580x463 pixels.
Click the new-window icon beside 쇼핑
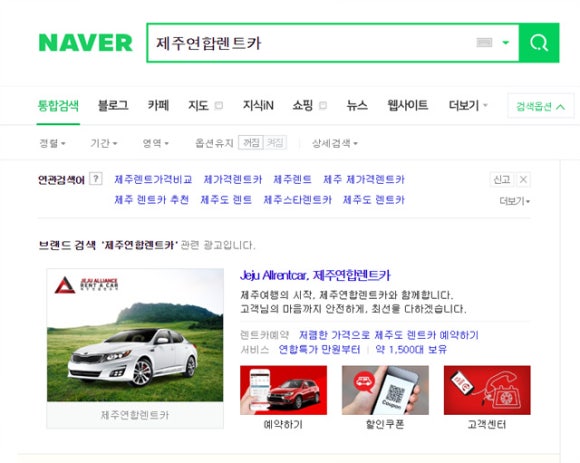click(x=323, y=106)
